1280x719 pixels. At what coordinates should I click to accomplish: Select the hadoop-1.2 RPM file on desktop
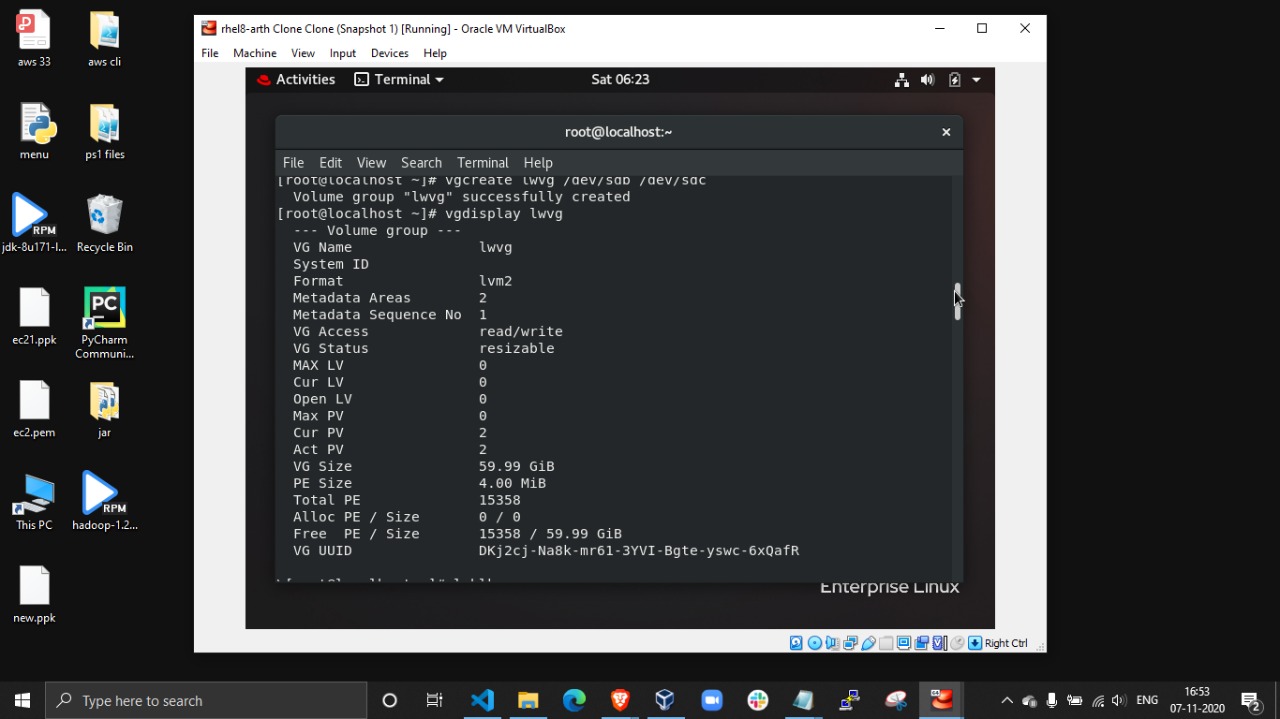[x=104, y=502]
